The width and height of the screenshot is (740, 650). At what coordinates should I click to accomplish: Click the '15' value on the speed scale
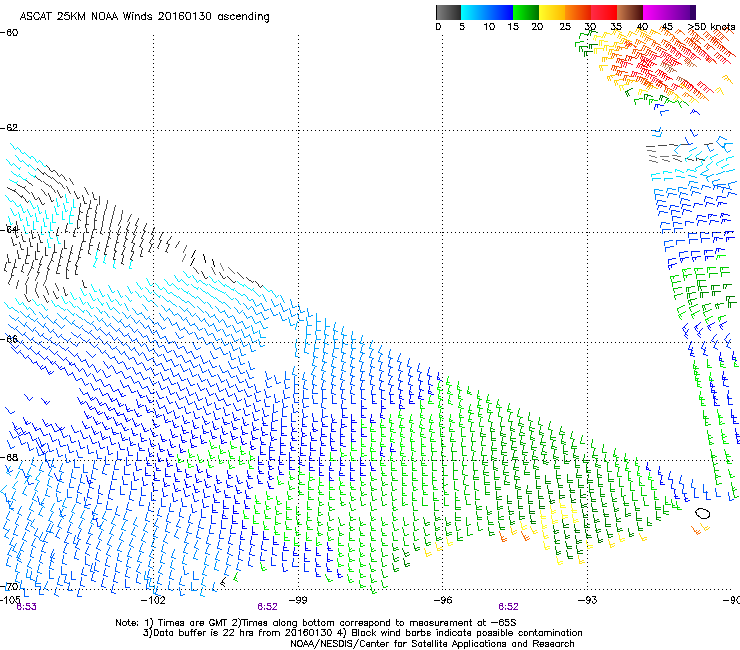point(513,26)
